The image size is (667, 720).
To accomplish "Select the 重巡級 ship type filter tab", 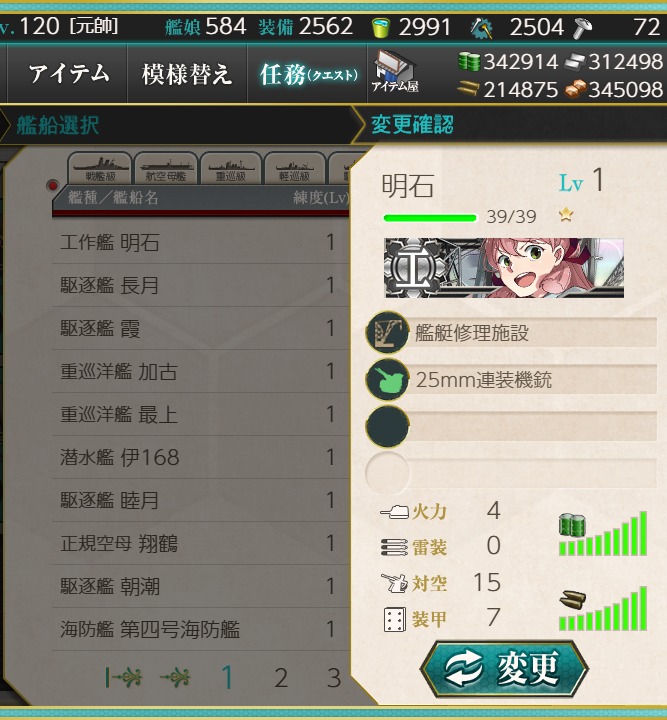I will pyautogui.click(x=231, y=169).
